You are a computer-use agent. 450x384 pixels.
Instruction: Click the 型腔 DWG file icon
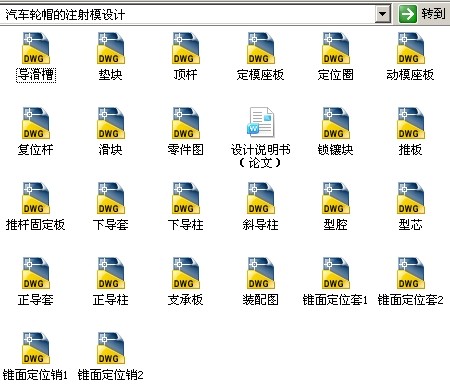pos(336,198)
